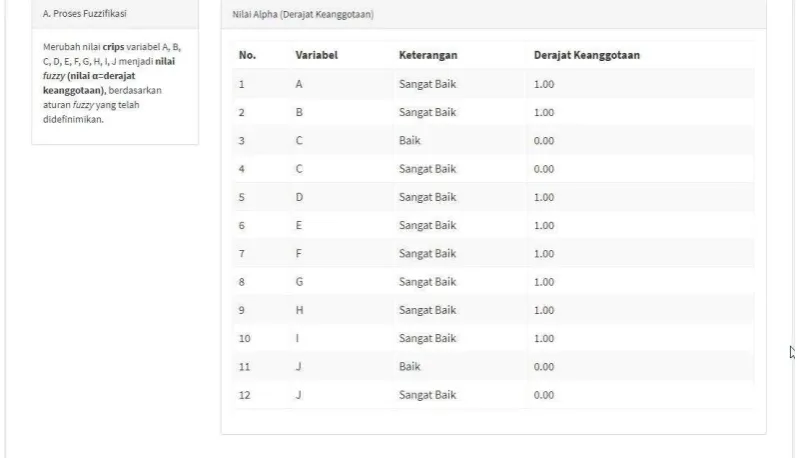
Task: Select row 5 with variable D
Action: pyautogui.click(x=493, y=197)
